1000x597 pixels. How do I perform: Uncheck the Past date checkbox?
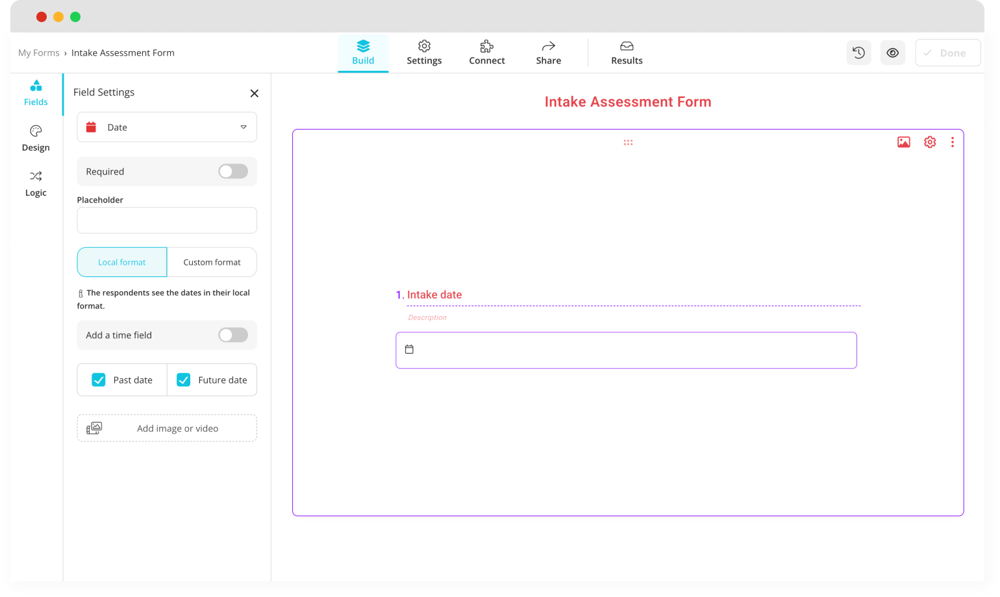[99, 380]
